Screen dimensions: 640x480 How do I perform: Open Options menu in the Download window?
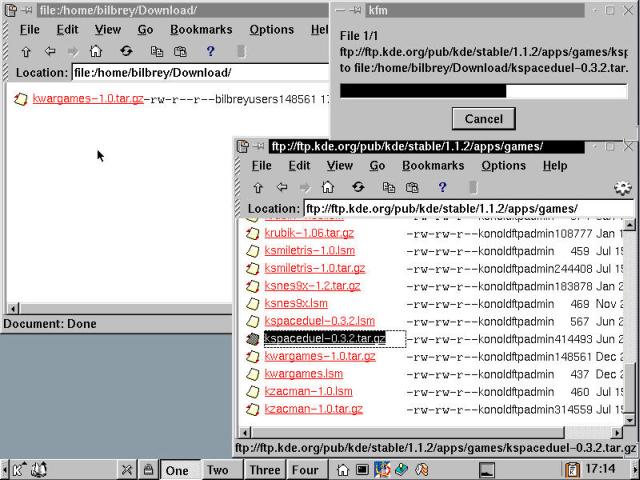271,30
